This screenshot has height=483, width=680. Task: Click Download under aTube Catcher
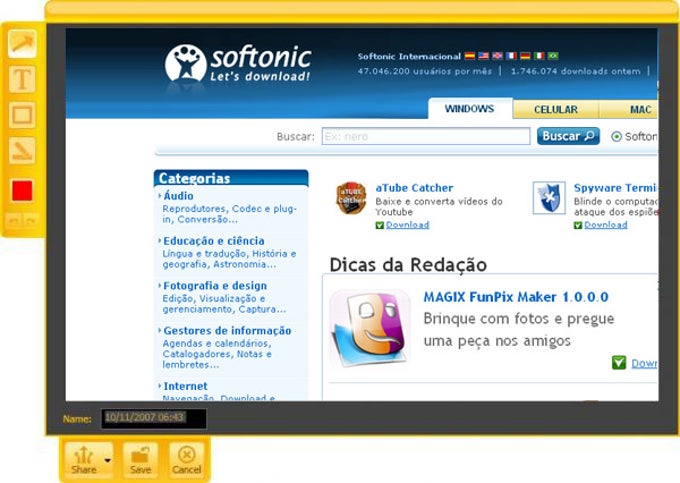pyautogui.click(x=407, y=225)
